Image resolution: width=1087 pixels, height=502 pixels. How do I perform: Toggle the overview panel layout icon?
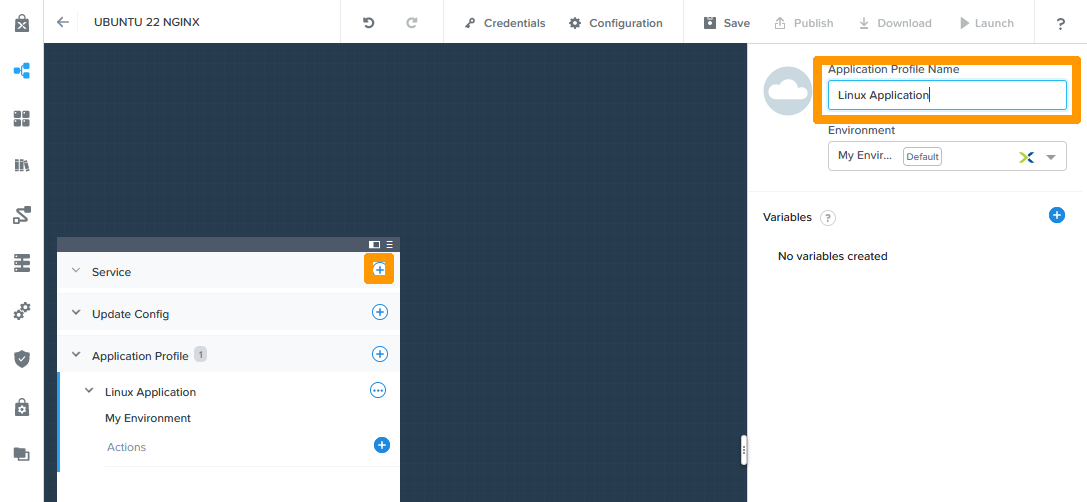[x=374, y=244]
